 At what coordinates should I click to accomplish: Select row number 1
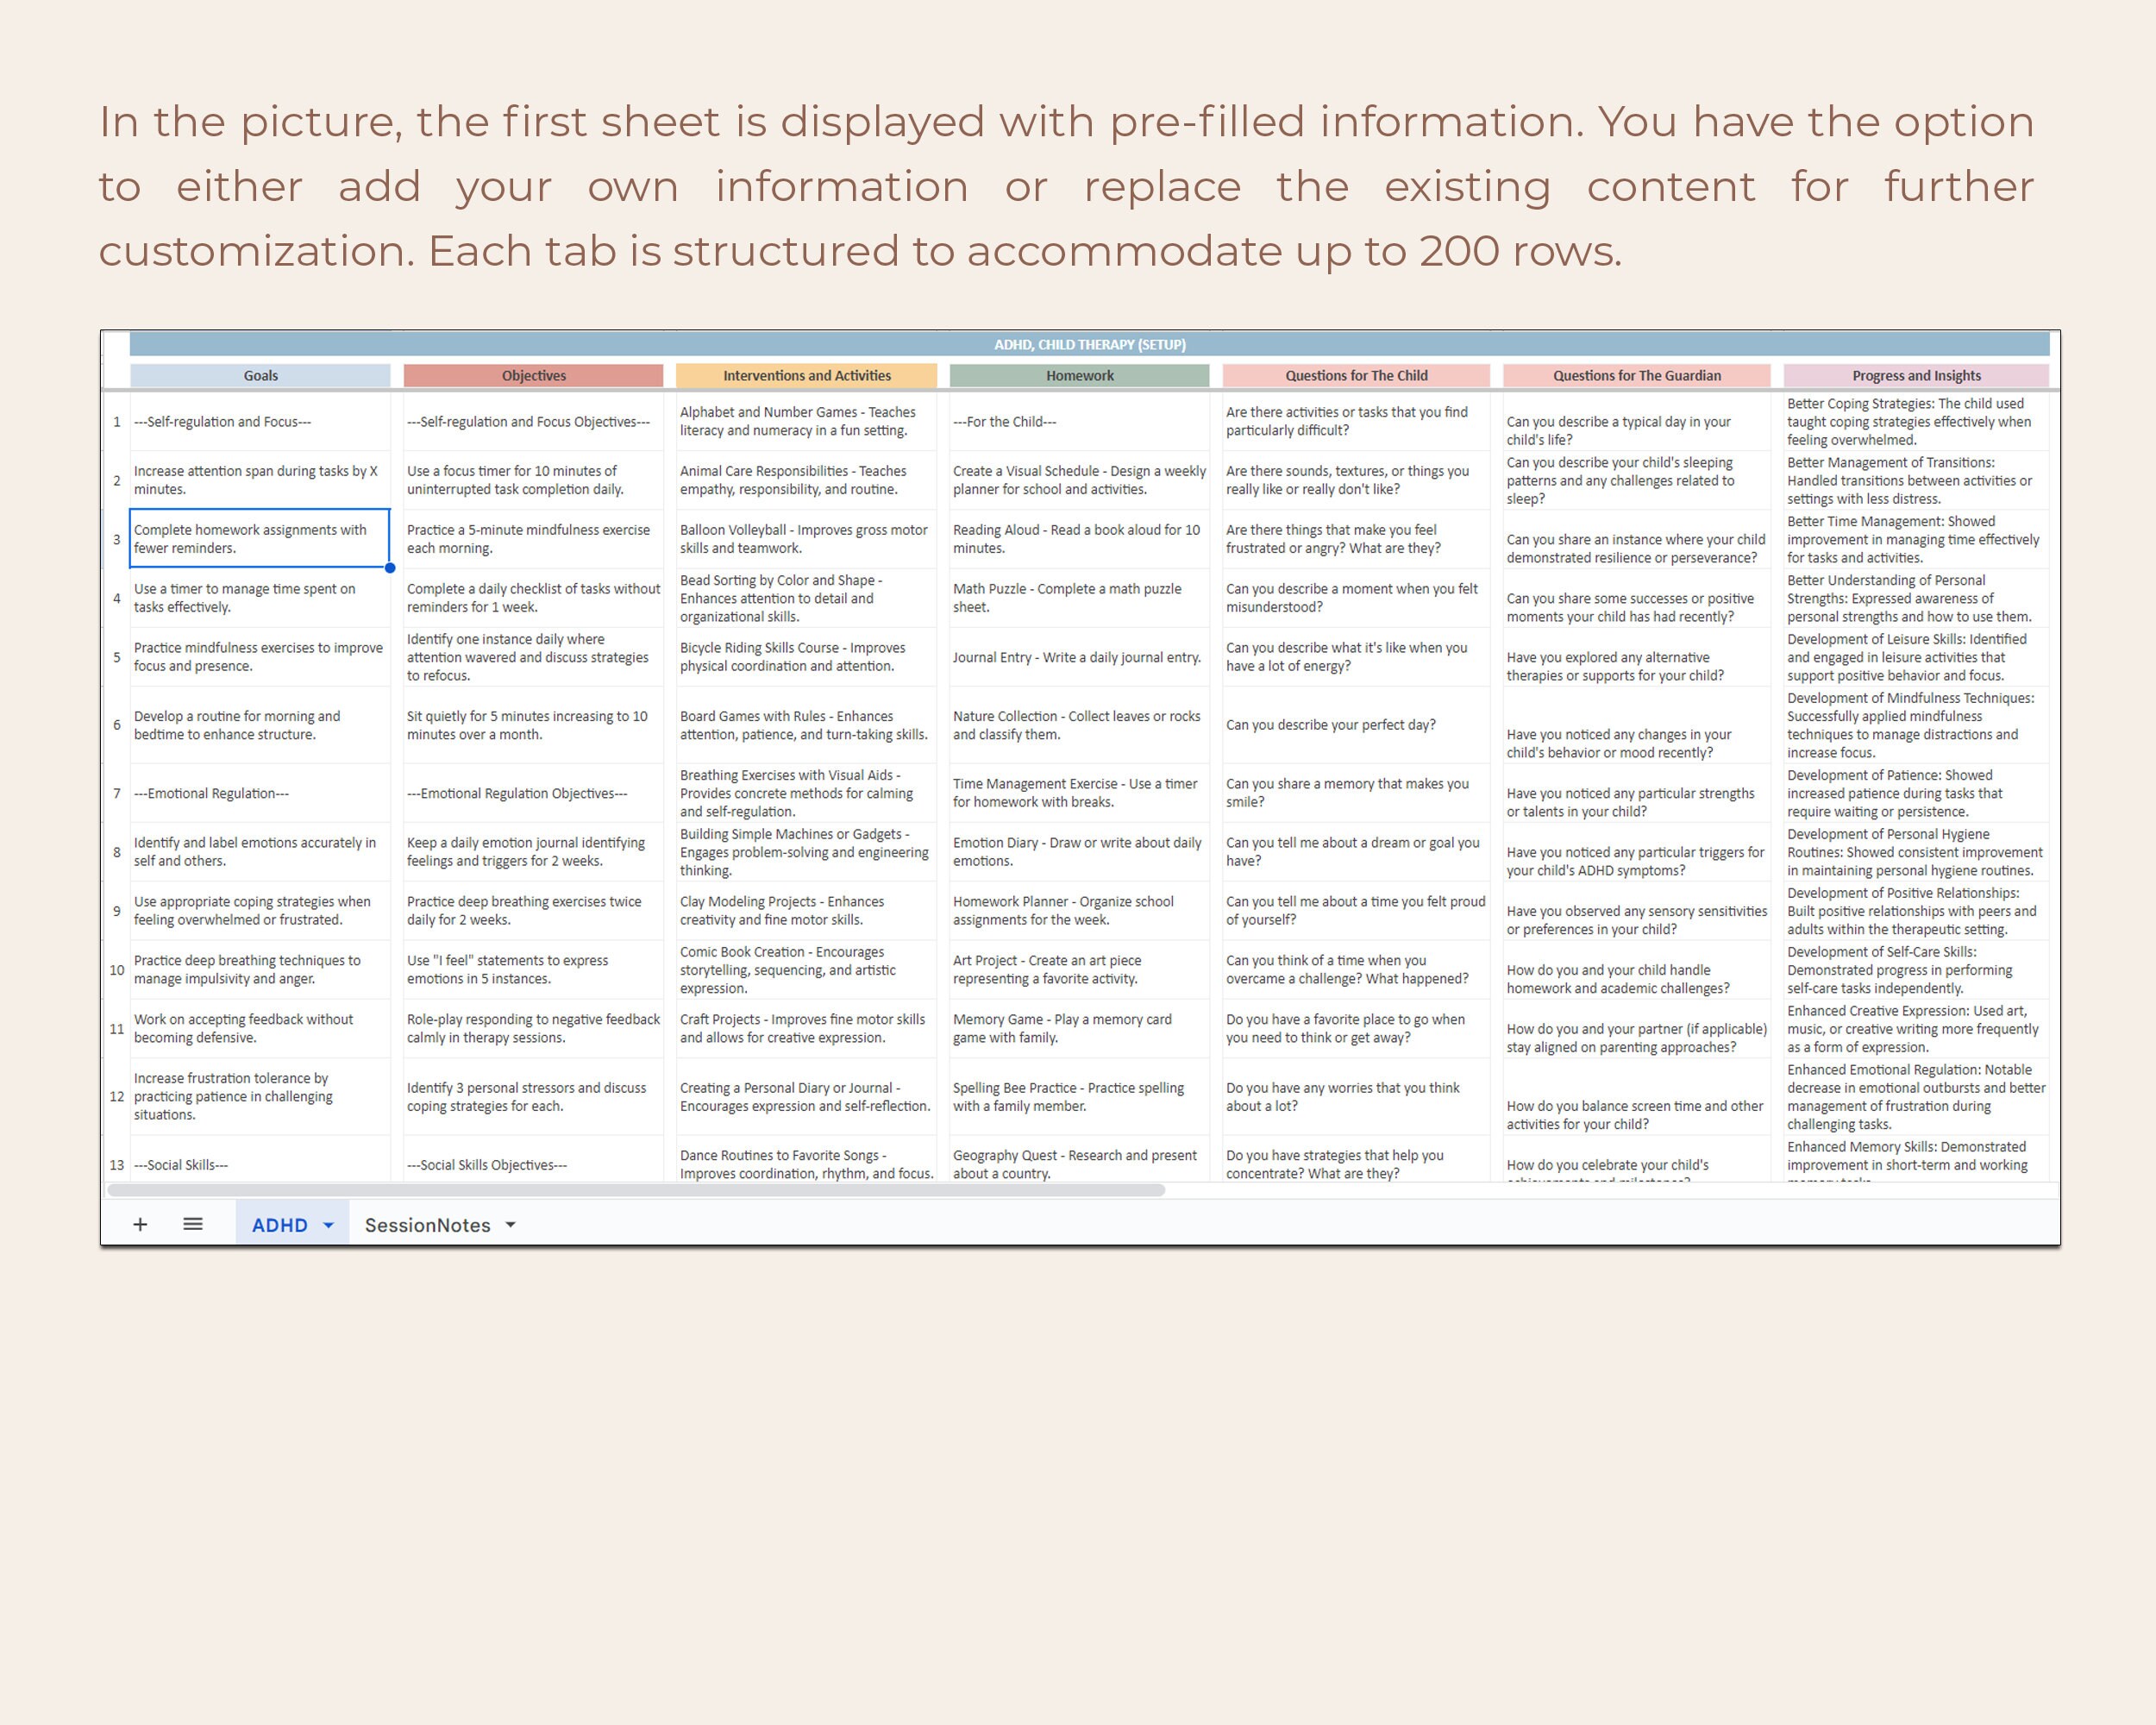click(x=117, y=421)
